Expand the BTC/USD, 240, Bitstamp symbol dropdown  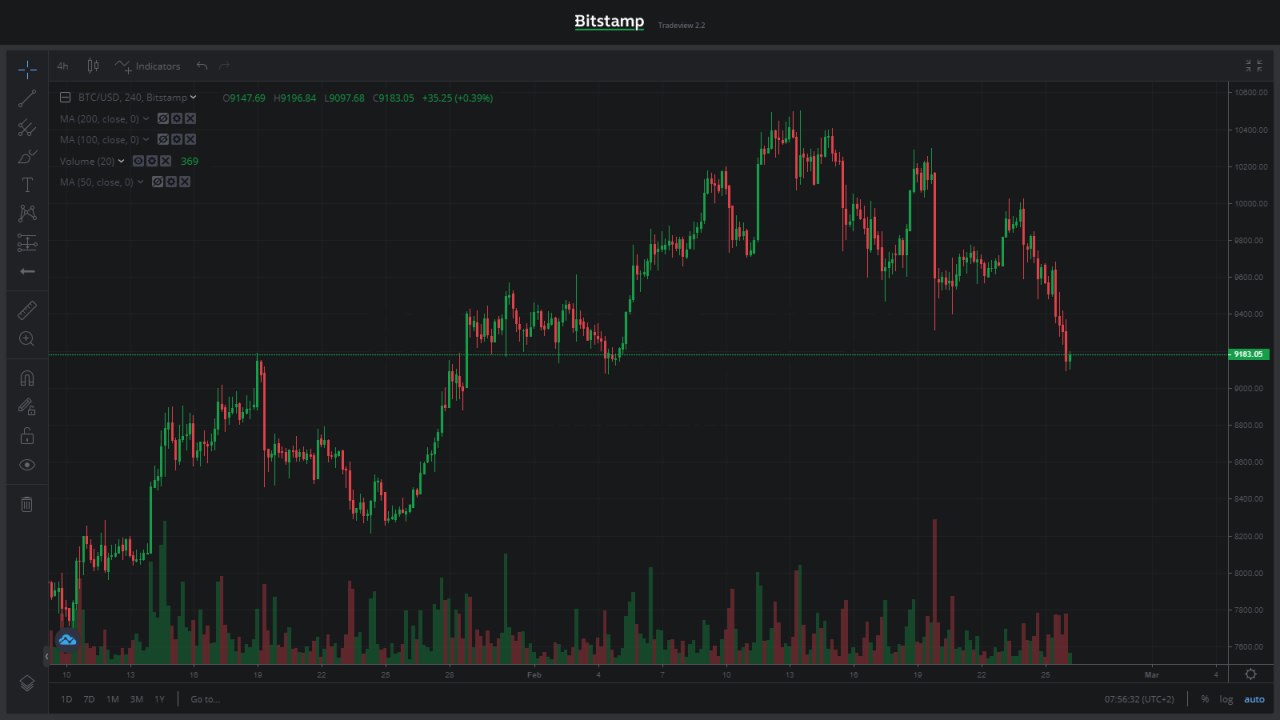tap(194, 97)
